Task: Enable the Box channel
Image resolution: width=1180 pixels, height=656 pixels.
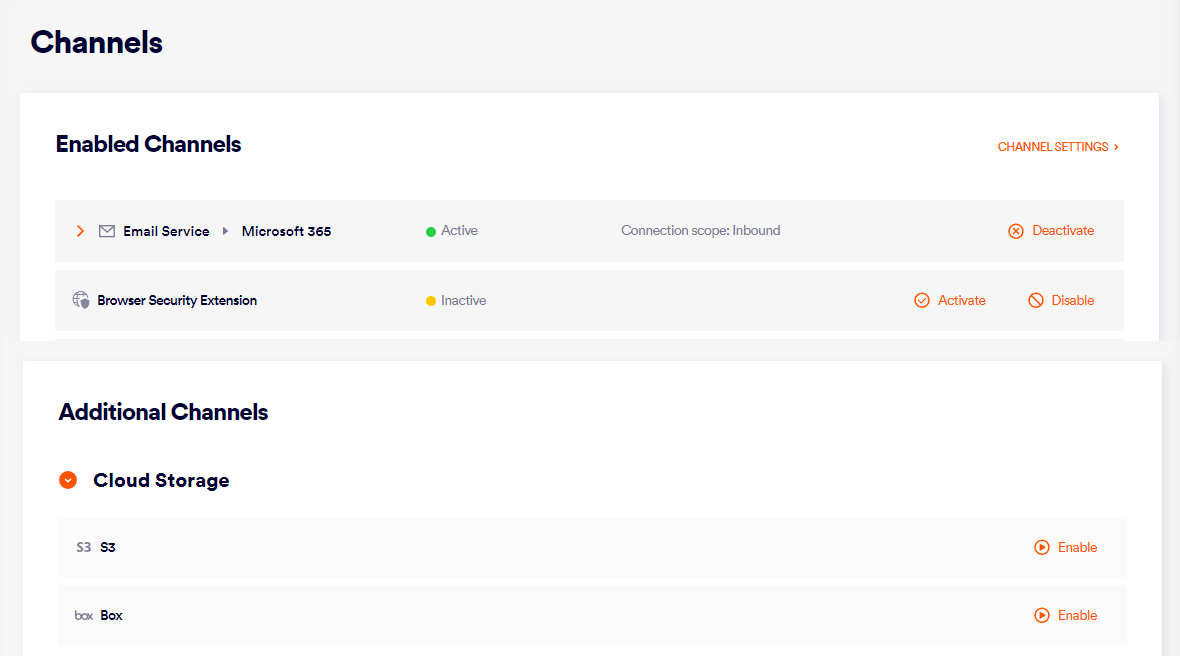Action: [1066, 616]
